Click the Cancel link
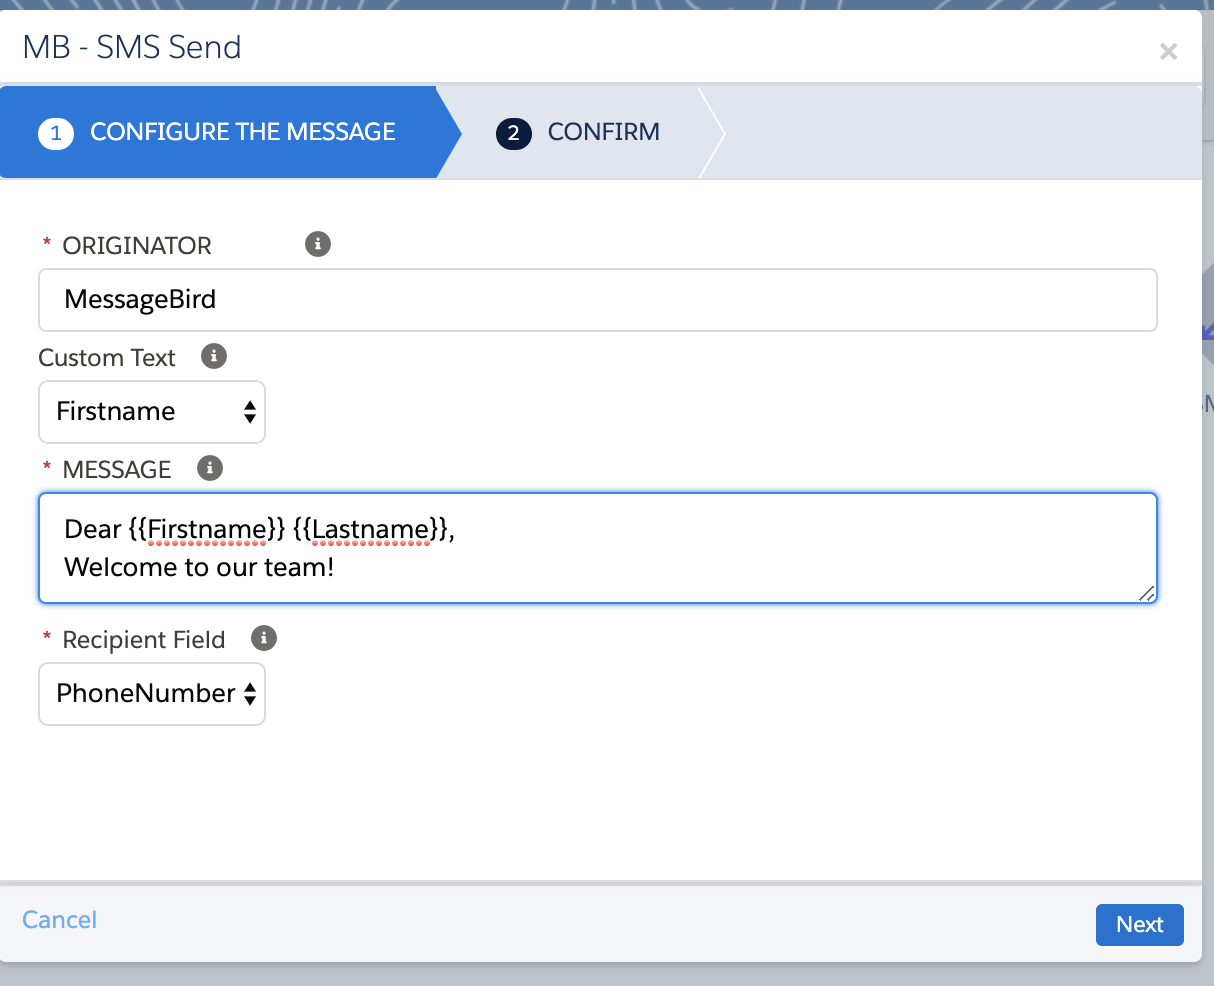The image size is (1214, 986). point(60,920)
